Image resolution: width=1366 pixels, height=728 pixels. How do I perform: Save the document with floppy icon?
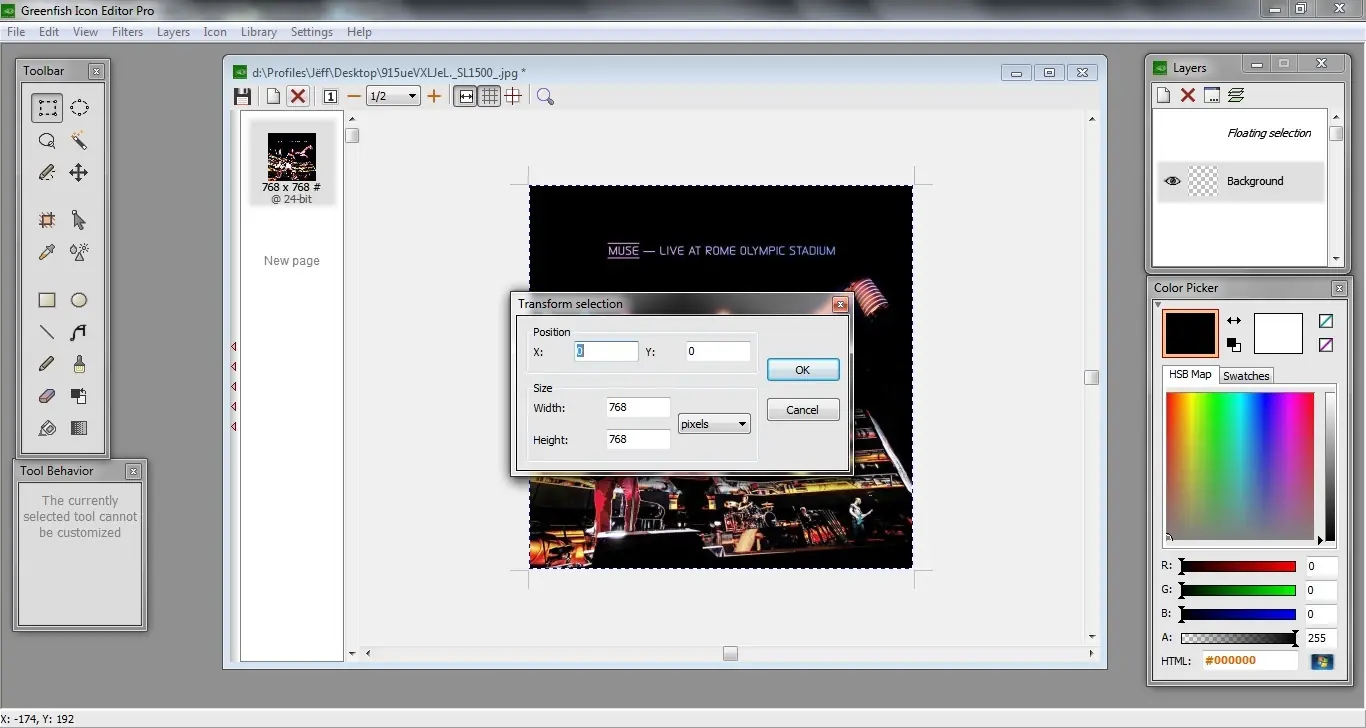(242, 96)
